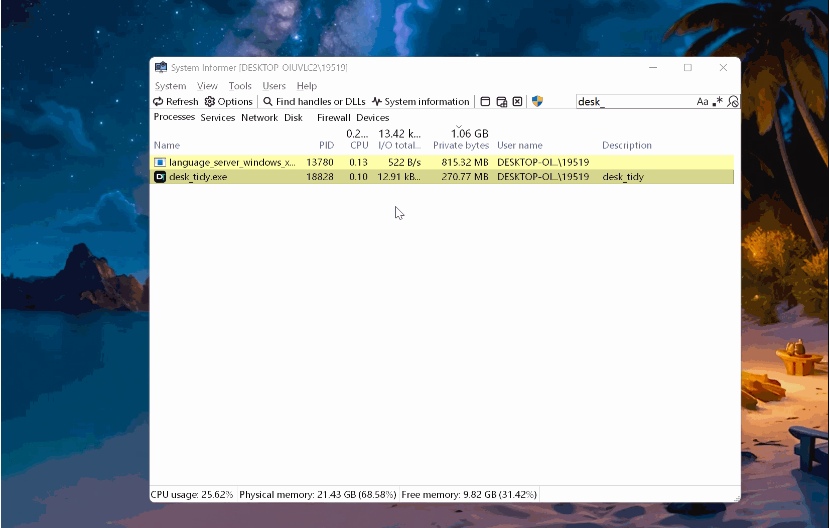The image size is (829, 528).
Task: Switch to the Disk tab
Action: (293, 117)
